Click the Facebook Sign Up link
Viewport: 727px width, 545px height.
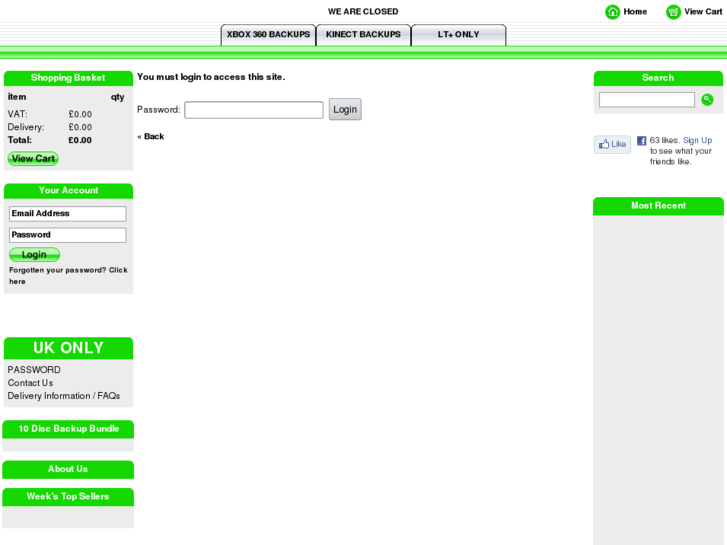coord(697,140)
